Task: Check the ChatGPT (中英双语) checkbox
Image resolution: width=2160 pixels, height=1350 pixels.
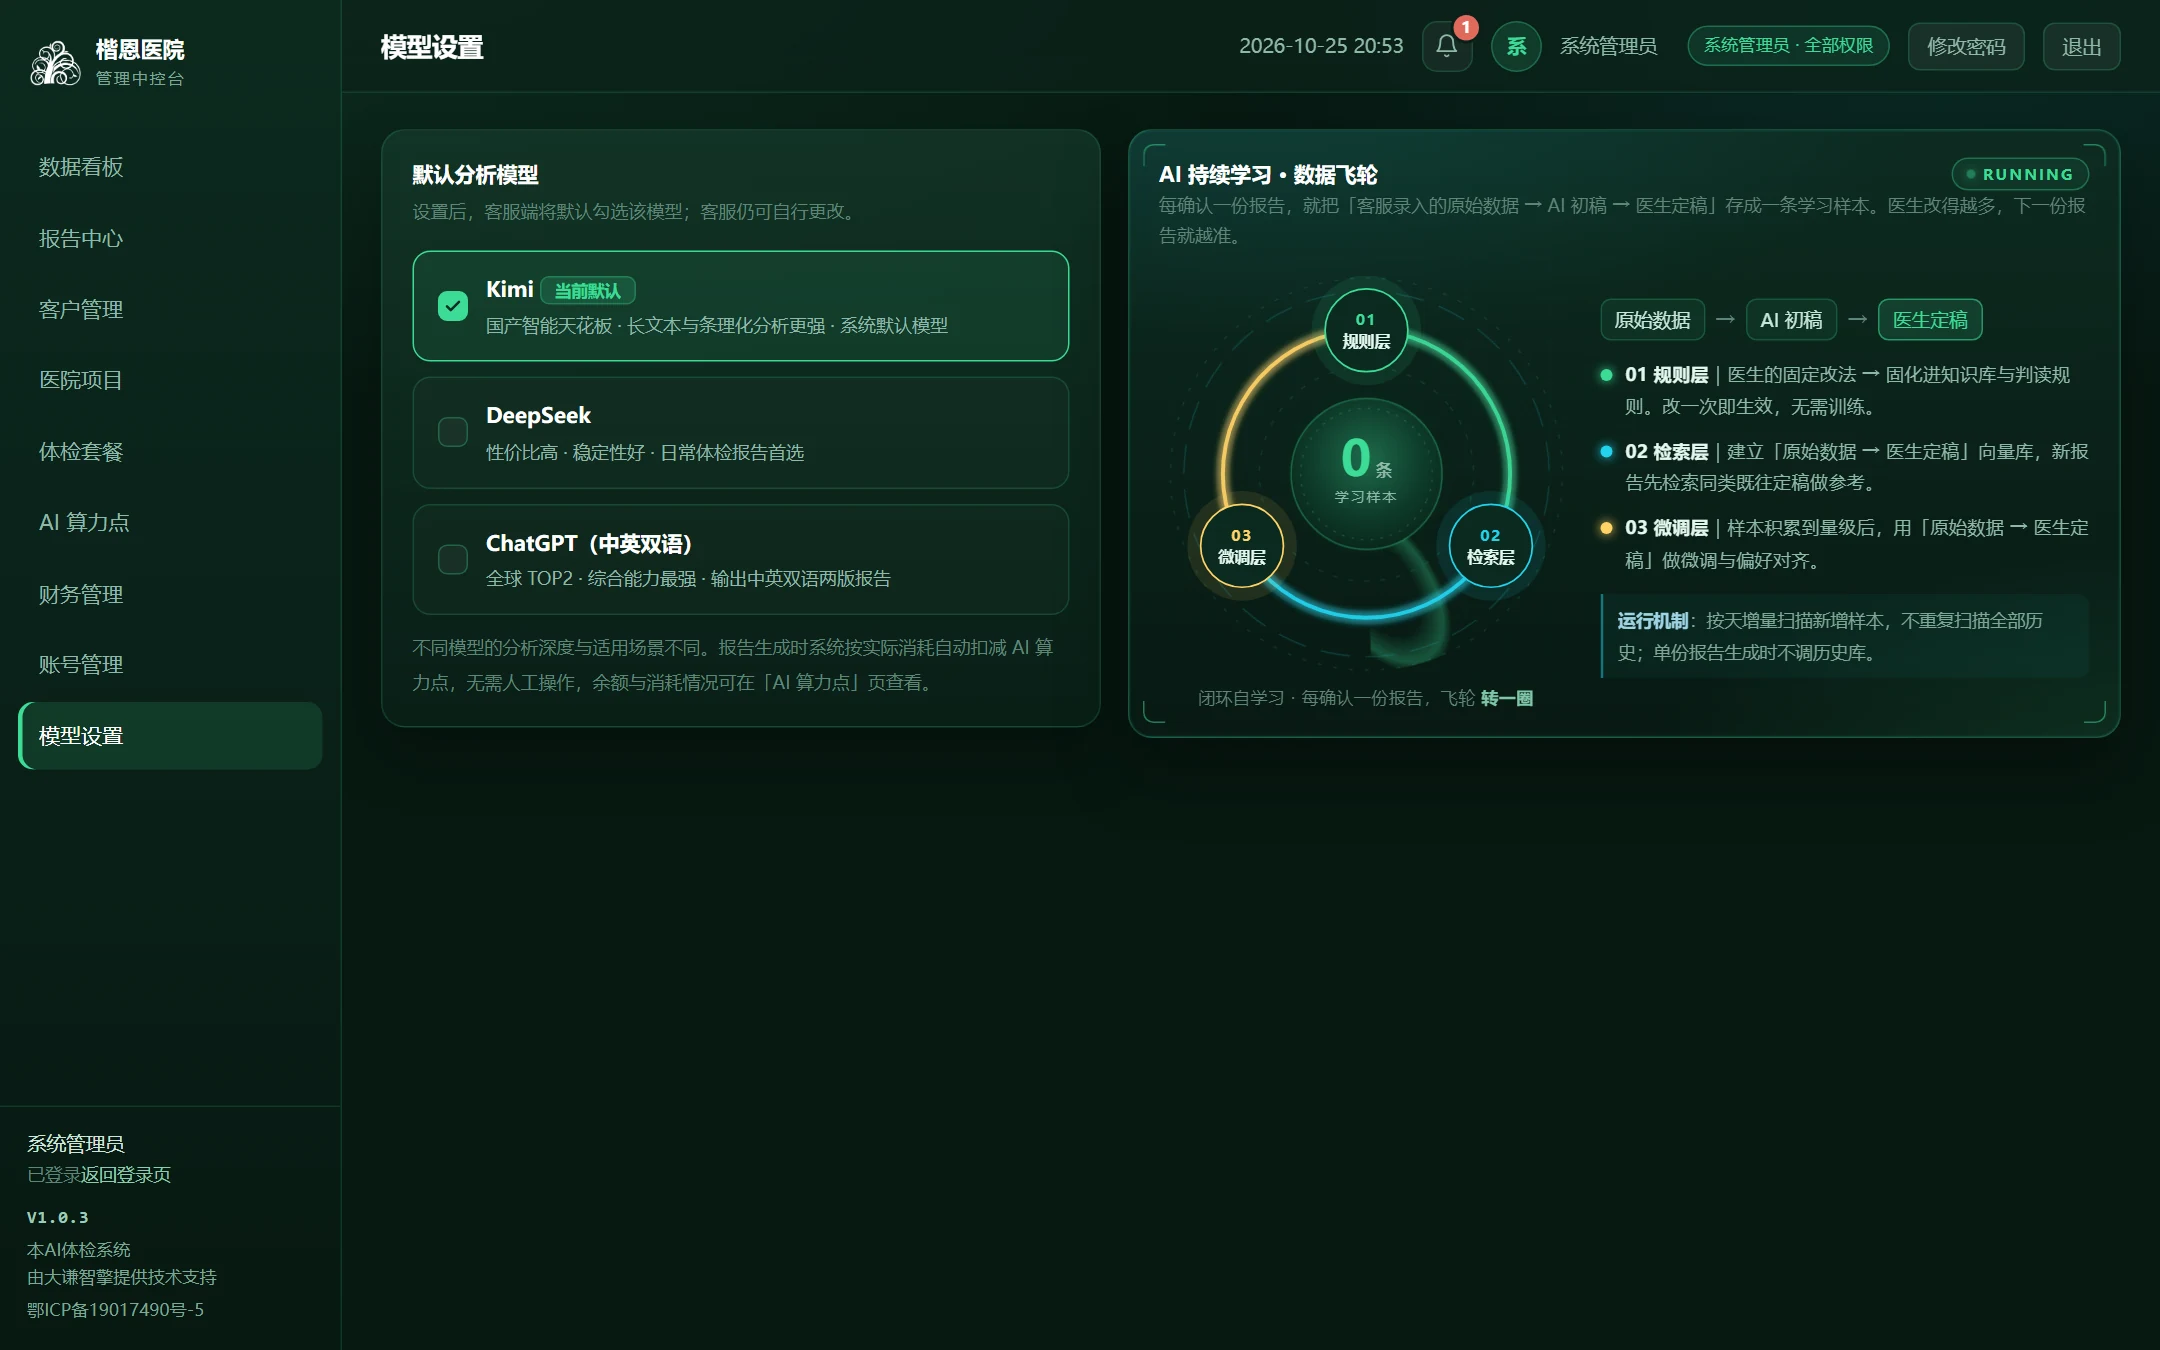Action: click(x=453, y=559)
